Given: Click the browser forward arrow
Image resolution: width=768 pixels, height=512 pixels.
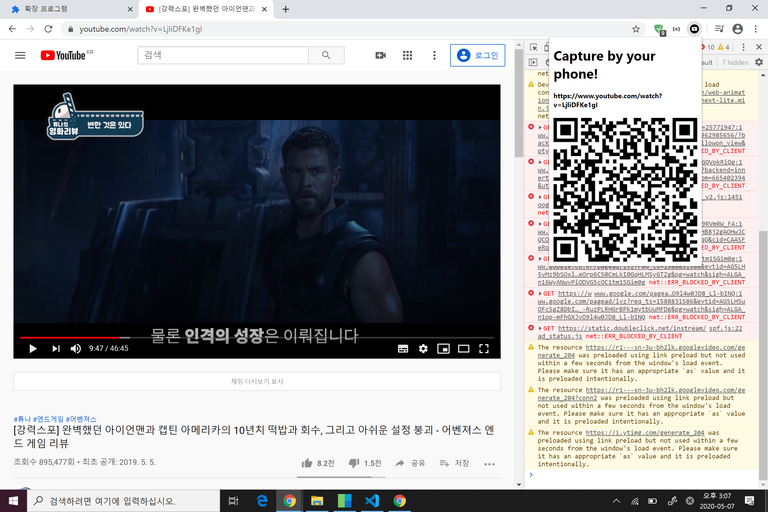Looking at the screenshot, I should click(30, 29).
